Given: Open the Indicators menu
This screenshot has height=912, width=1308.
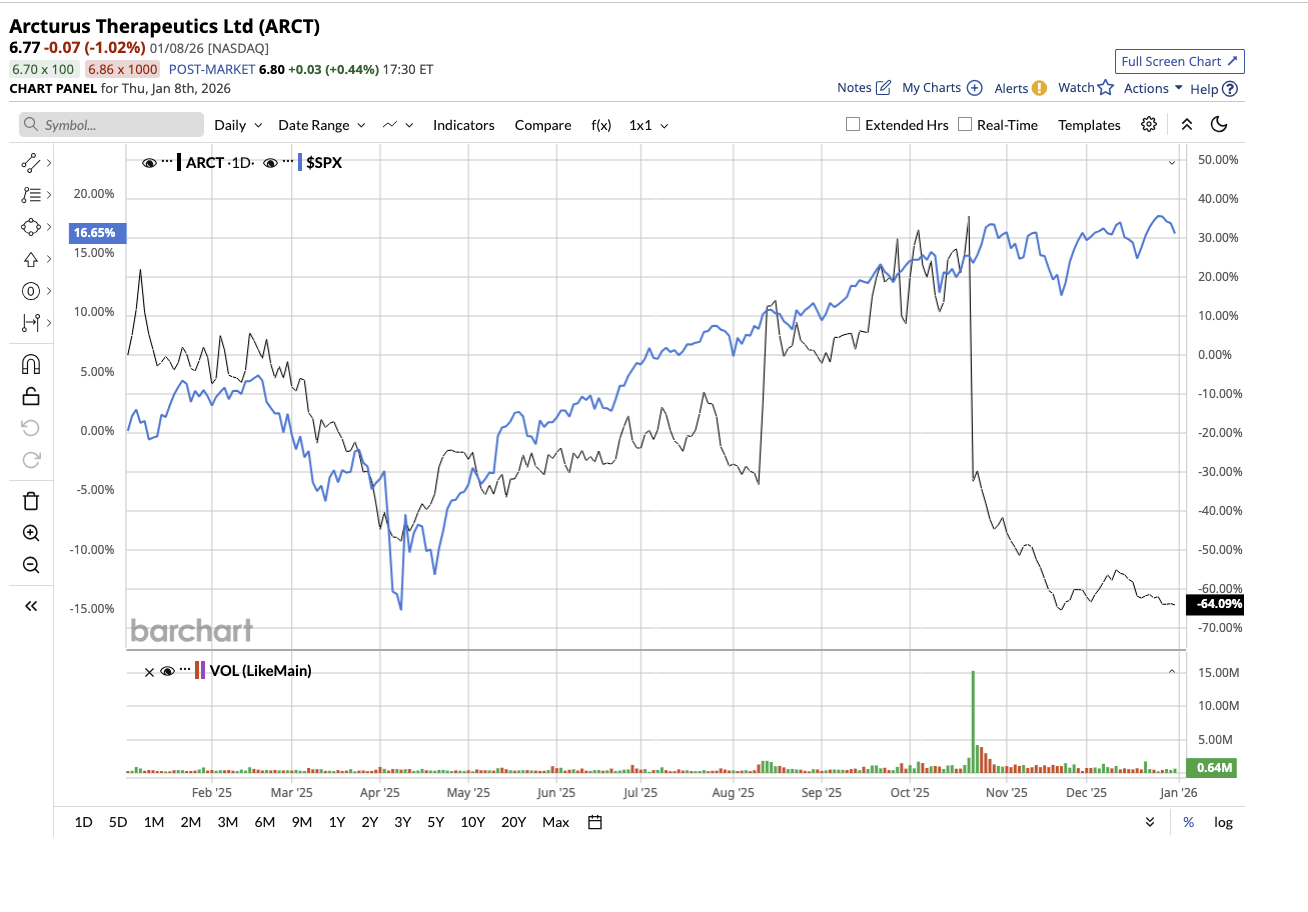Looking at the screenshot, I should [463, 125].
